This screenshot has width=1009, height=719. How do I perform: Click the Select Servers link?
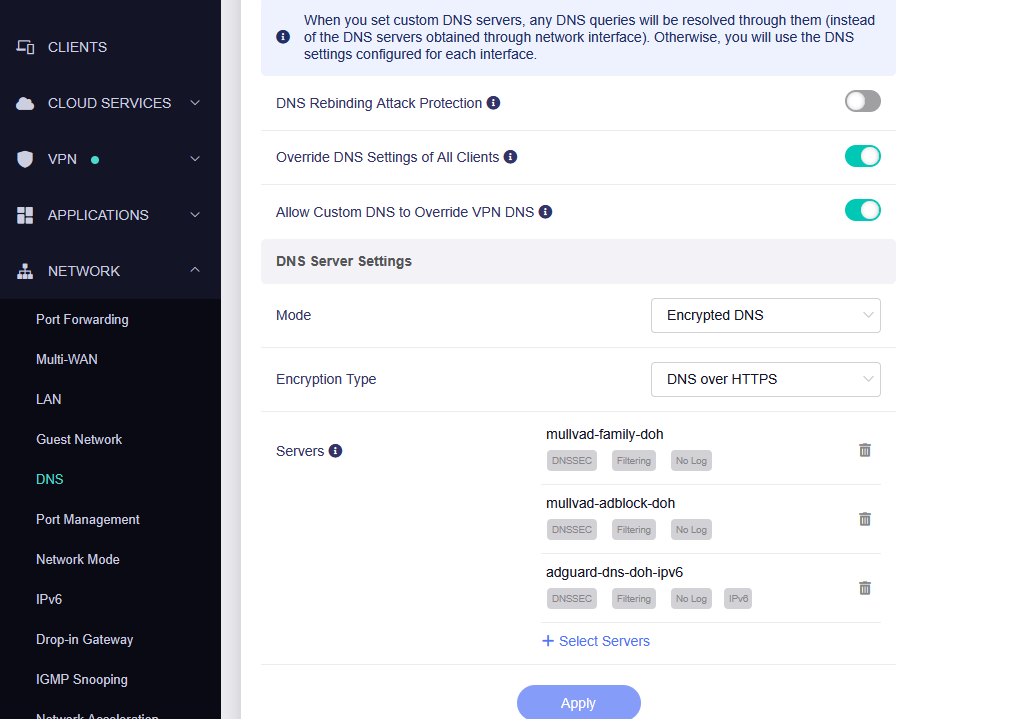596,641
